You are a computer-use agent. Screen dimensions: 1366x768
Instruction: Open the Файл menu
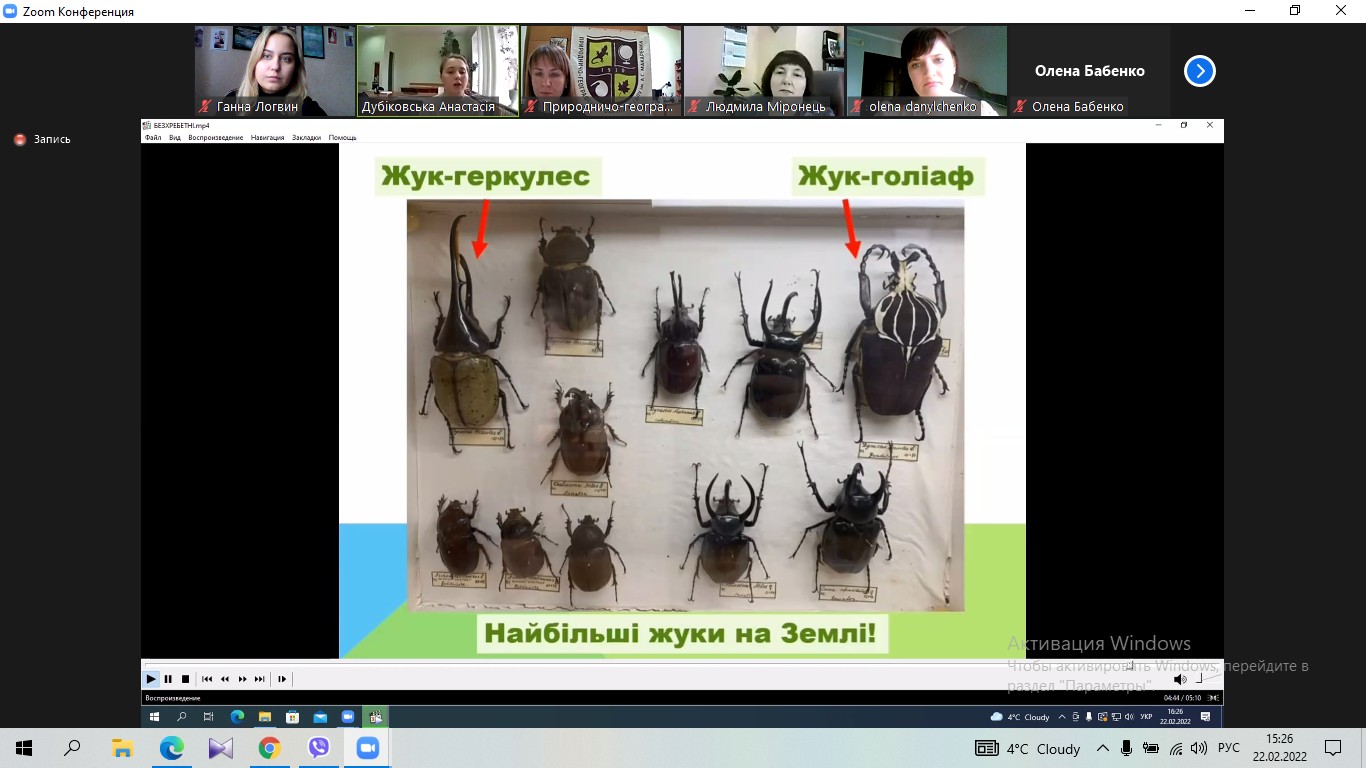pos(152,137)
